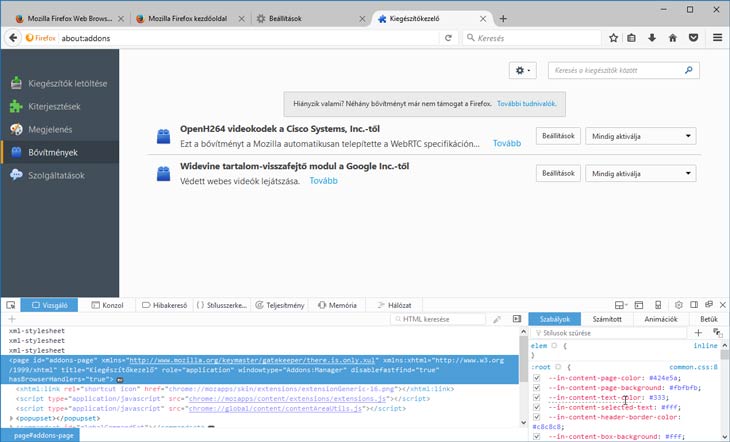This screenshot has height=442, width=730.
Task: Open the Memória devtools tab
Action: tap(337, 305)
